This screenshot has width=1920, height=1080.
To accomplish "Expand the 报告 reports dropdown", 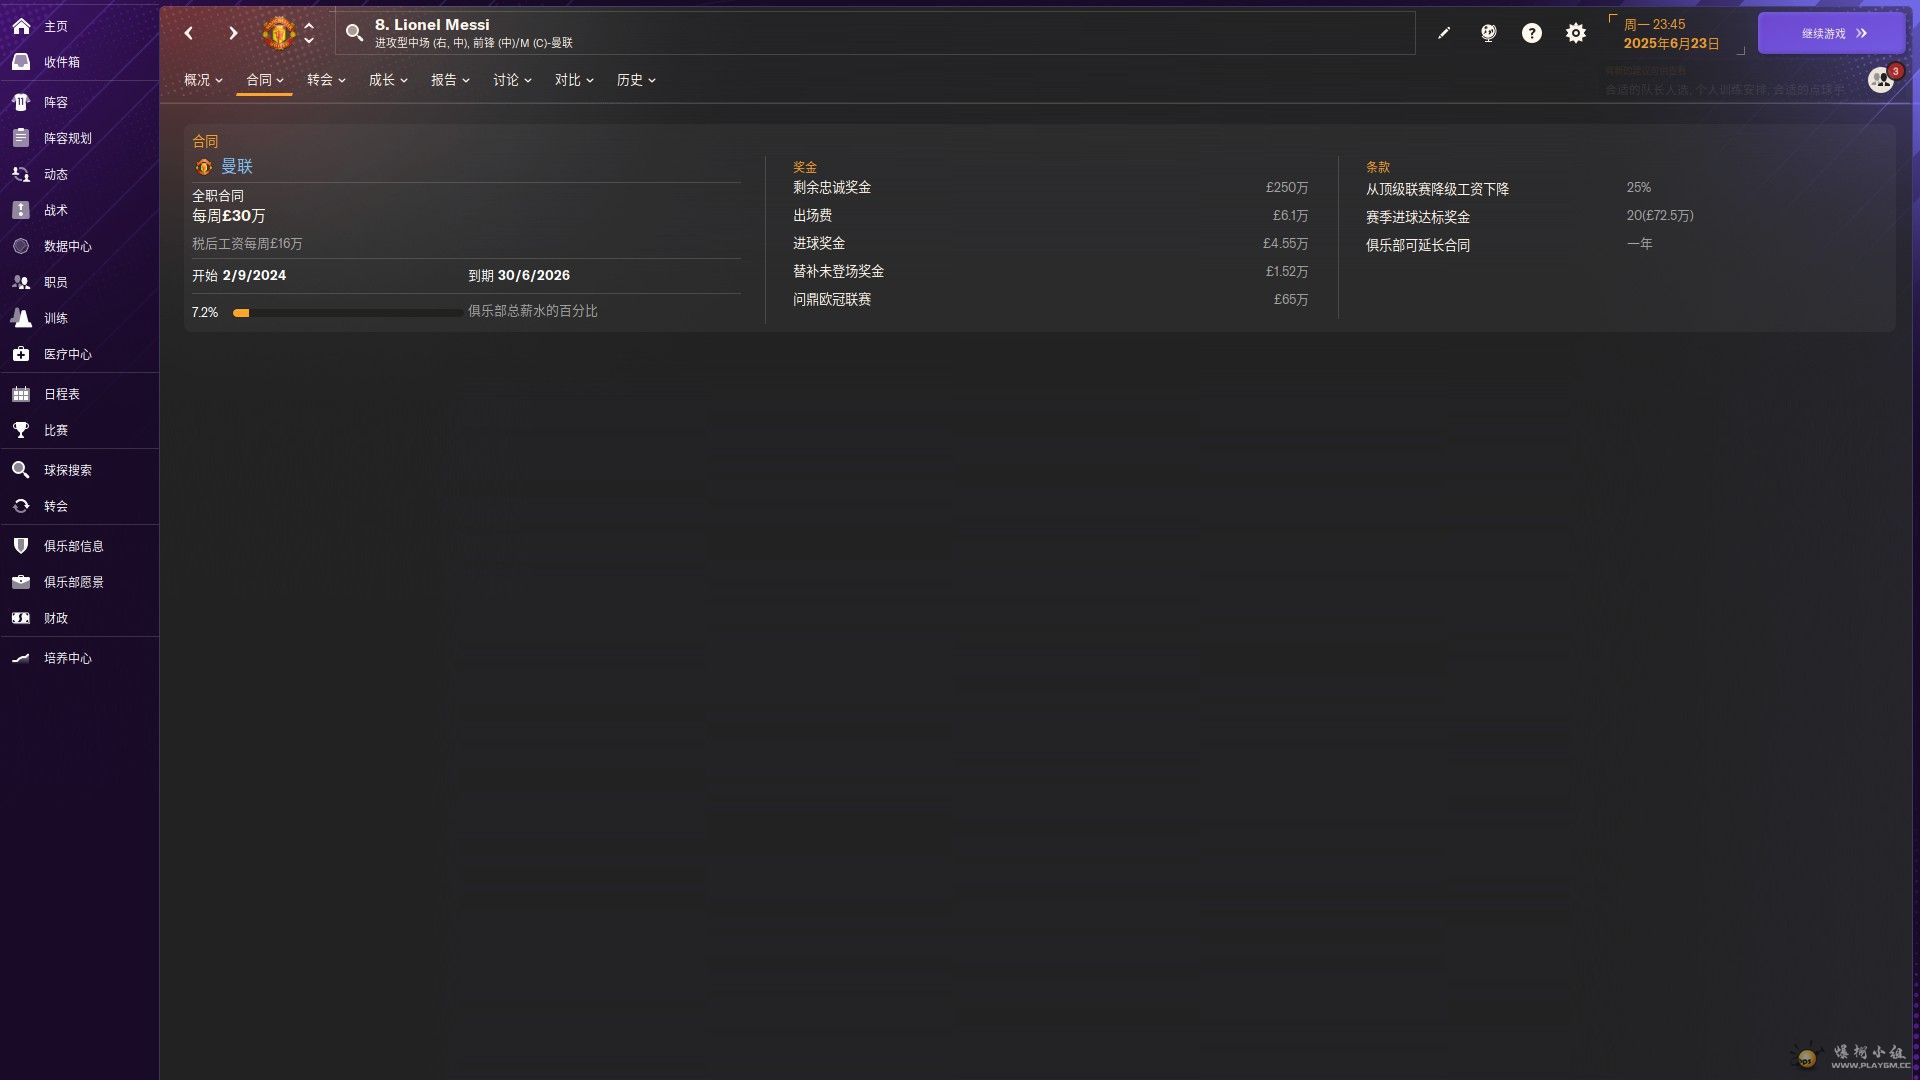I will click(x=450, y=80).
